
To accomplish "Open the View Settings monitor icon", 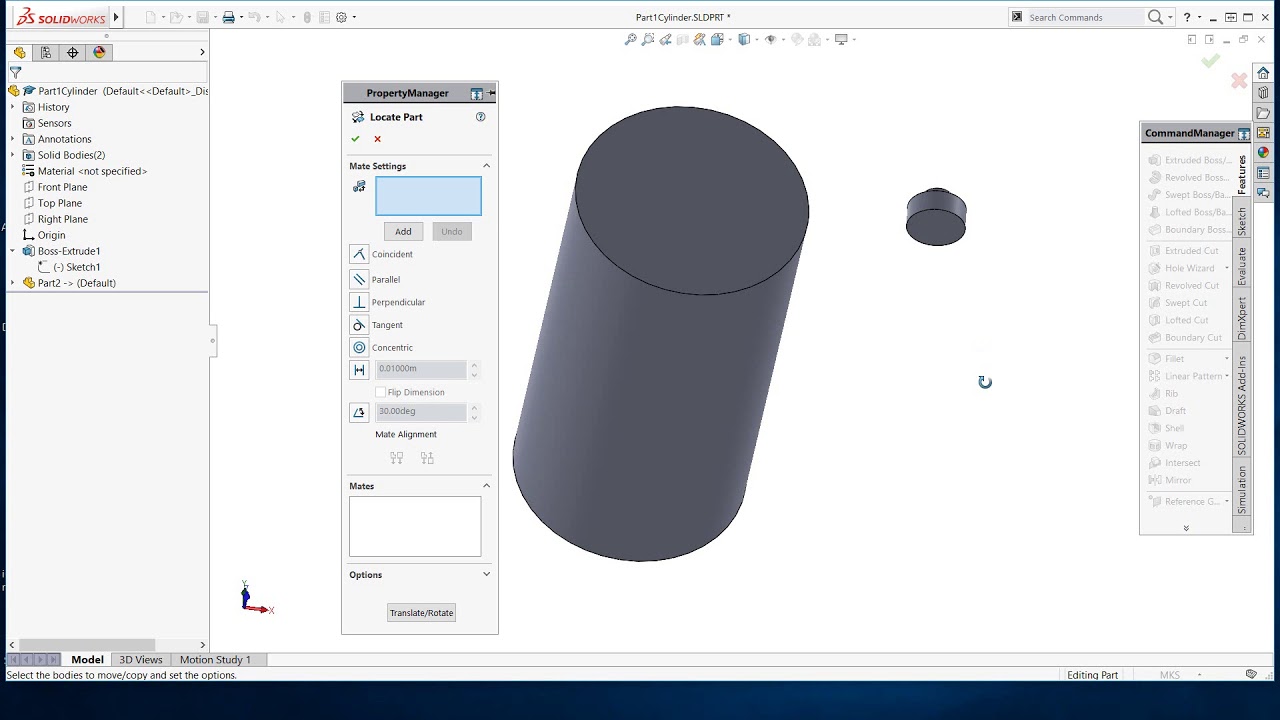I will [841, 40].
